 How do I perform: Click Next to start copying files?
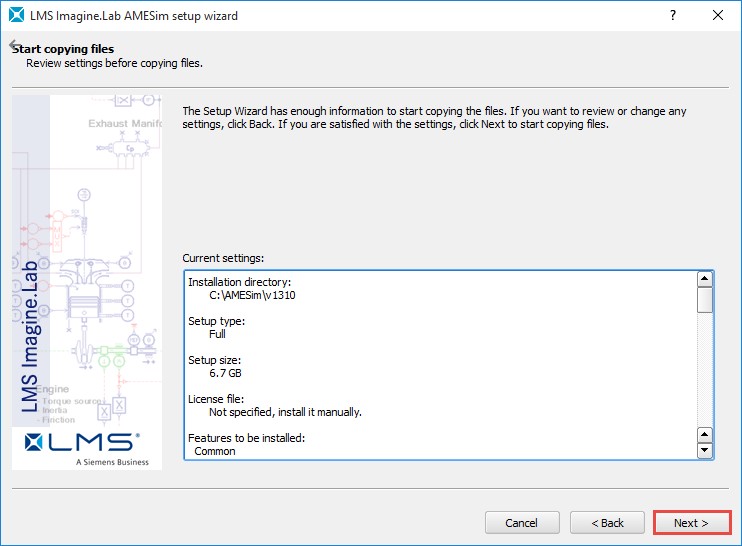(691, 523)
